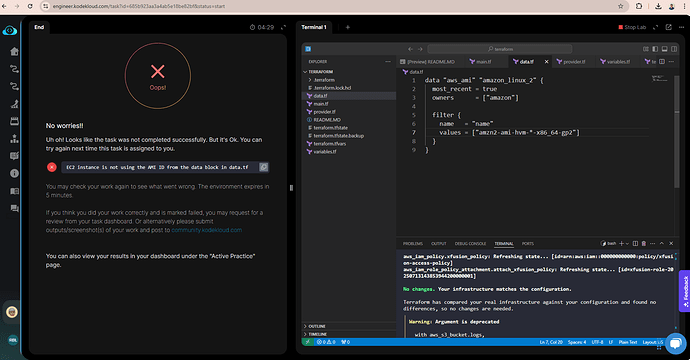
Task: Open the community.kodekloud.com link
Action: tap(206, 230)
